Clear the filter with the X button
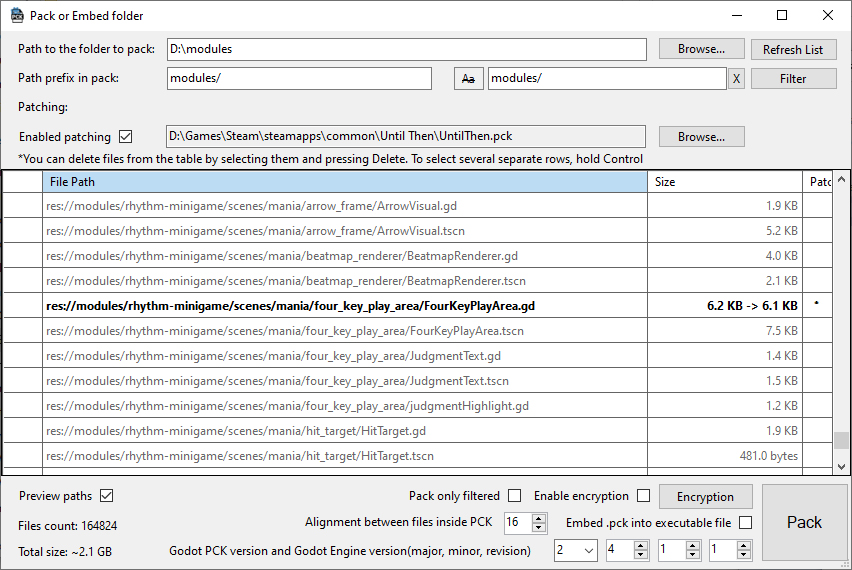 point(736,79)
